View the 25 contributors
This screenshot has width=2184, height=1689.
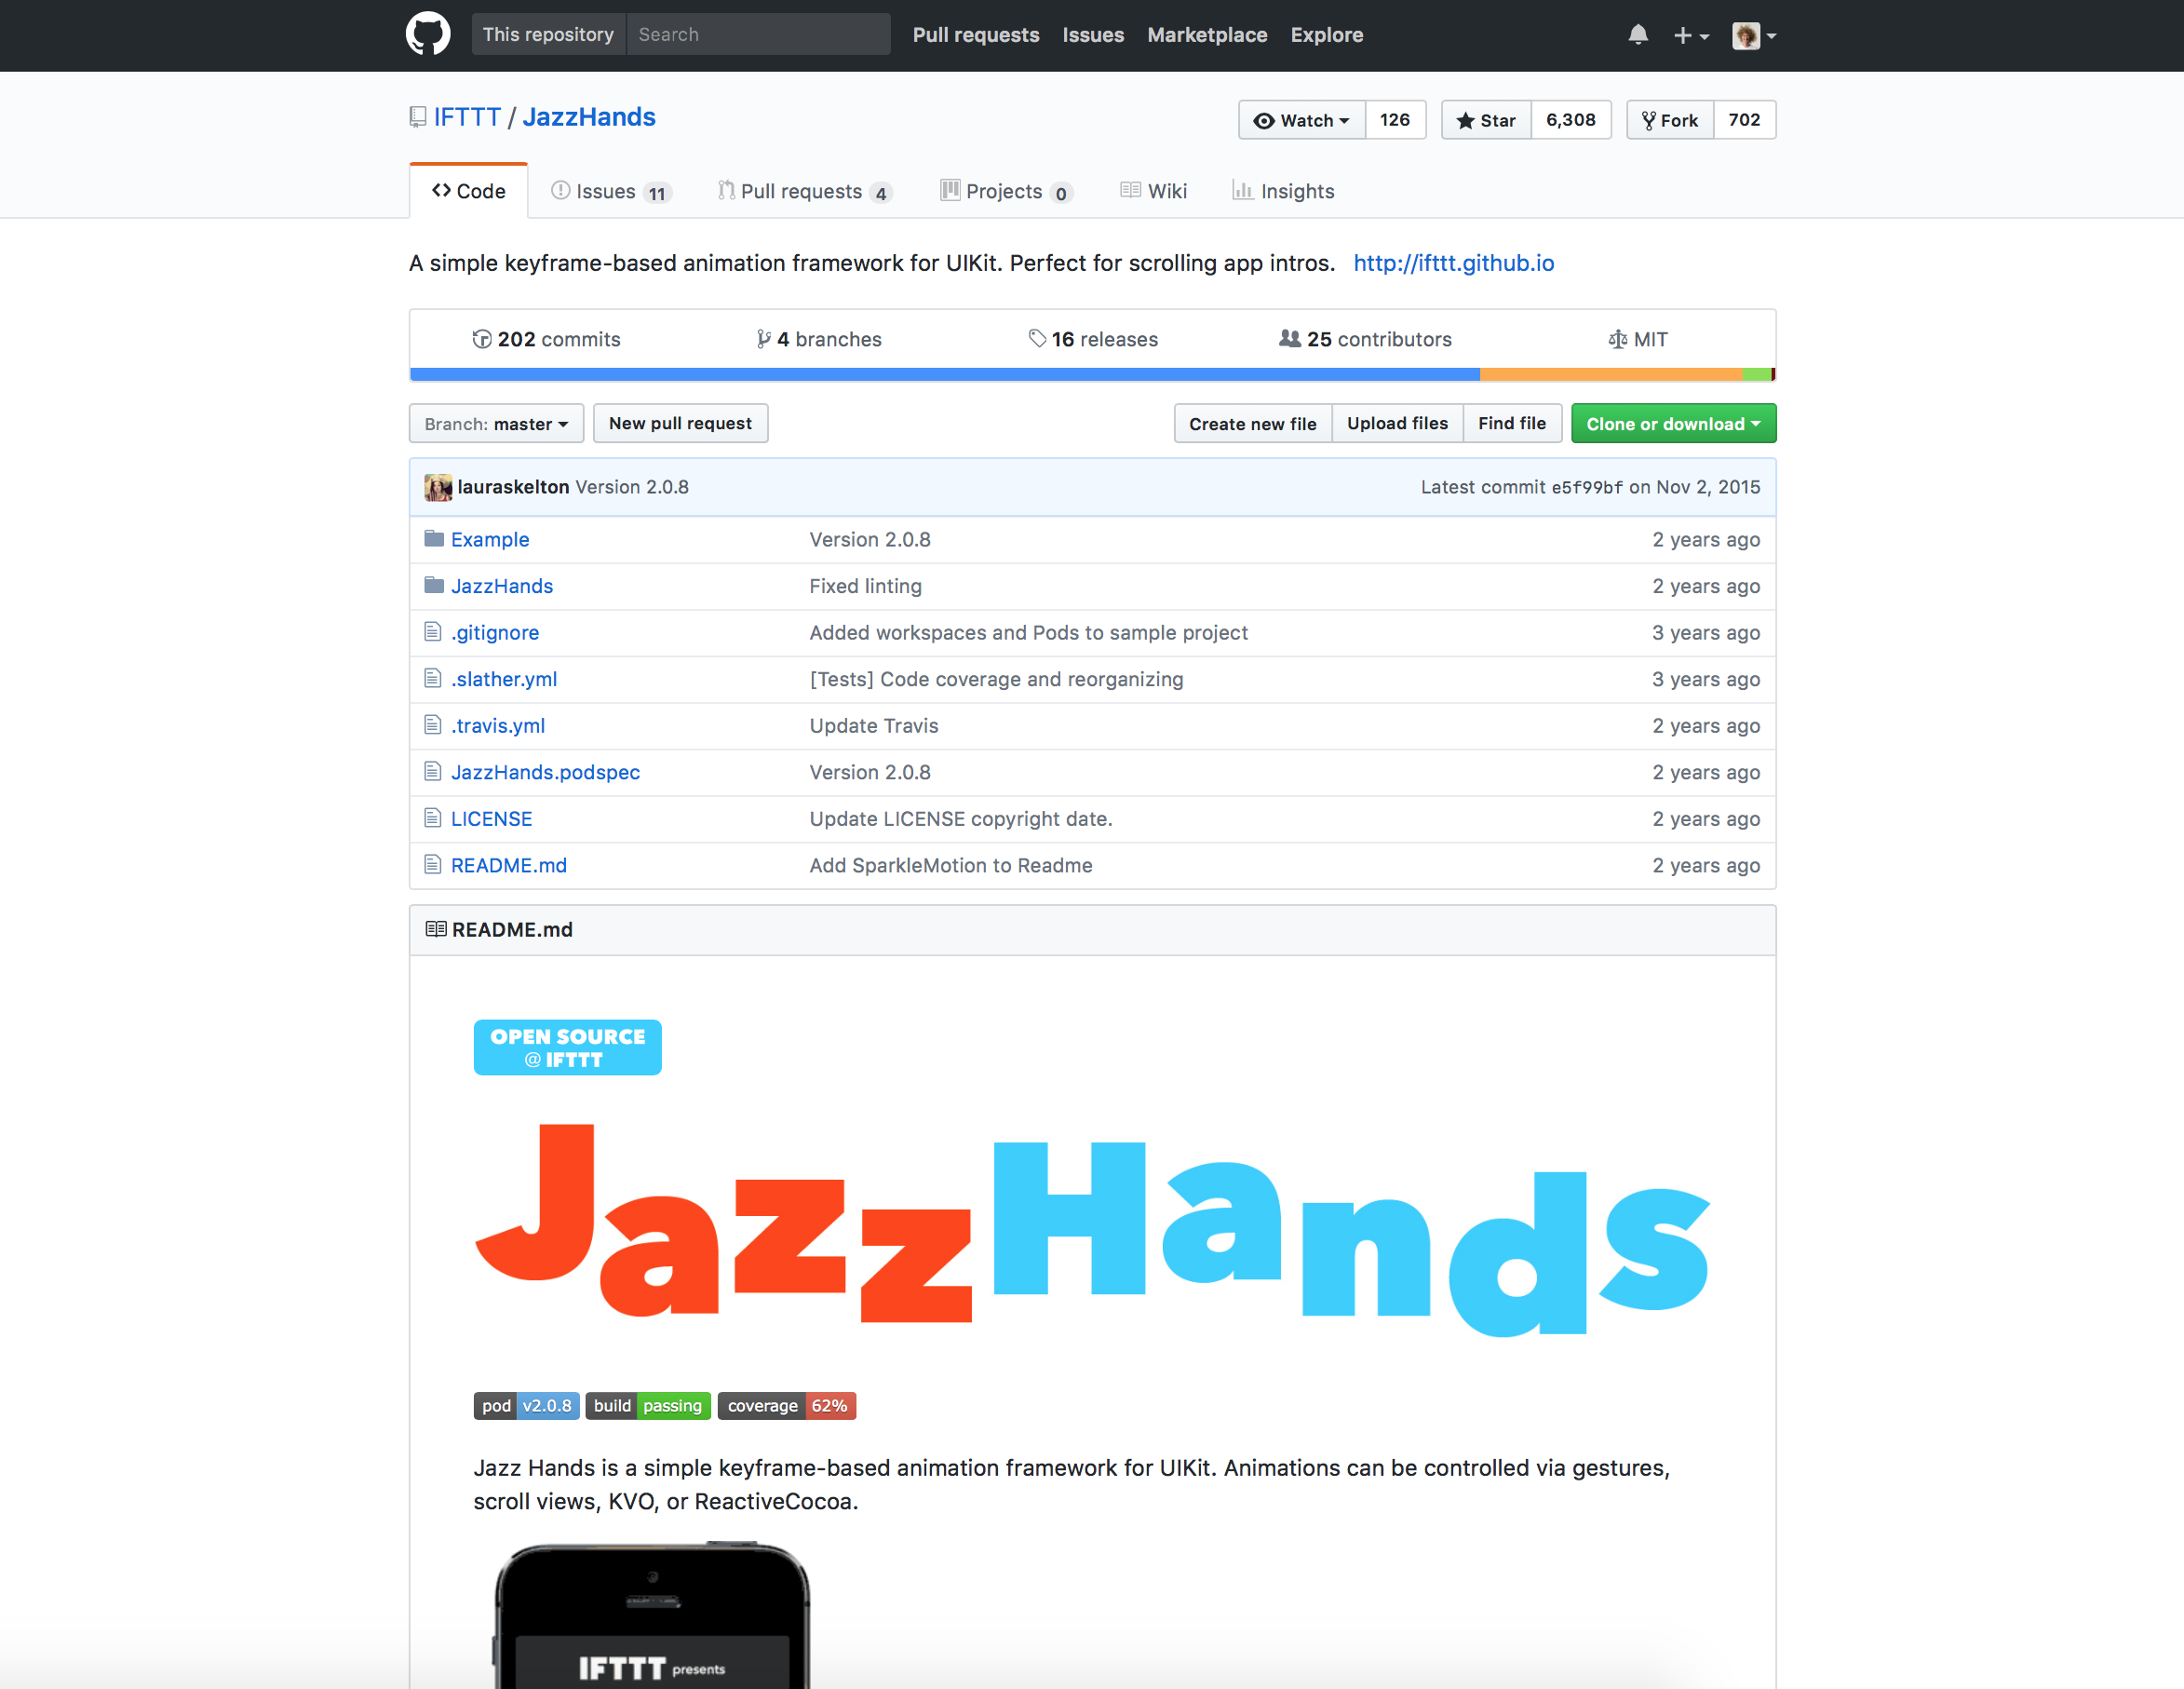(x=1365, y=339)
